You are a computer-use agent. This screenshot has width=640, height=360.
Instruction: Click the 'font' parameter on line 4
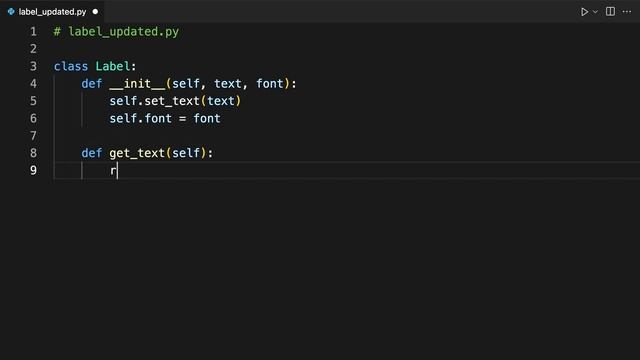(269, 84)
